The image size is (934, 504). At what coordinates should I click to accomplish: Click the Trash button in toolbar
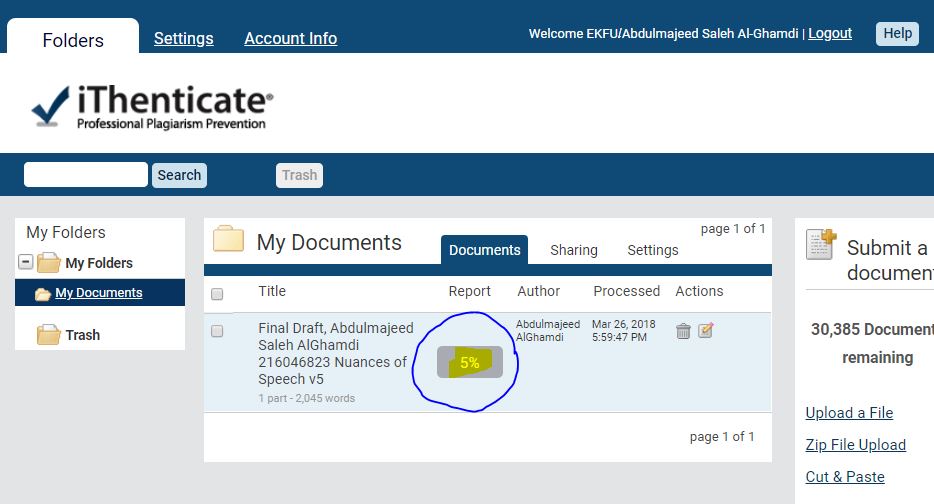point(300,175)
